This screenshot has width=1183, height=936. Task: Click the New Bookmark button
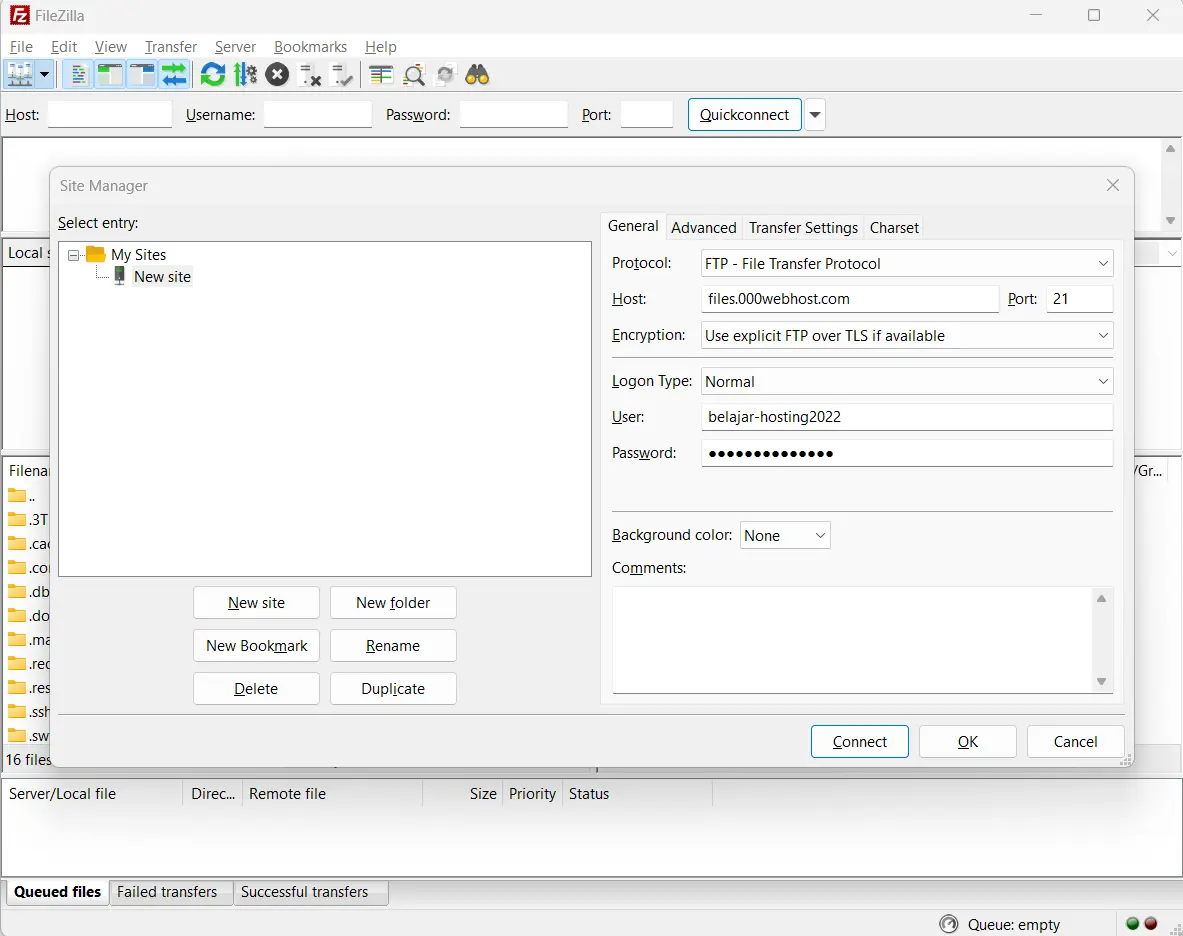(x=257, y=646)
